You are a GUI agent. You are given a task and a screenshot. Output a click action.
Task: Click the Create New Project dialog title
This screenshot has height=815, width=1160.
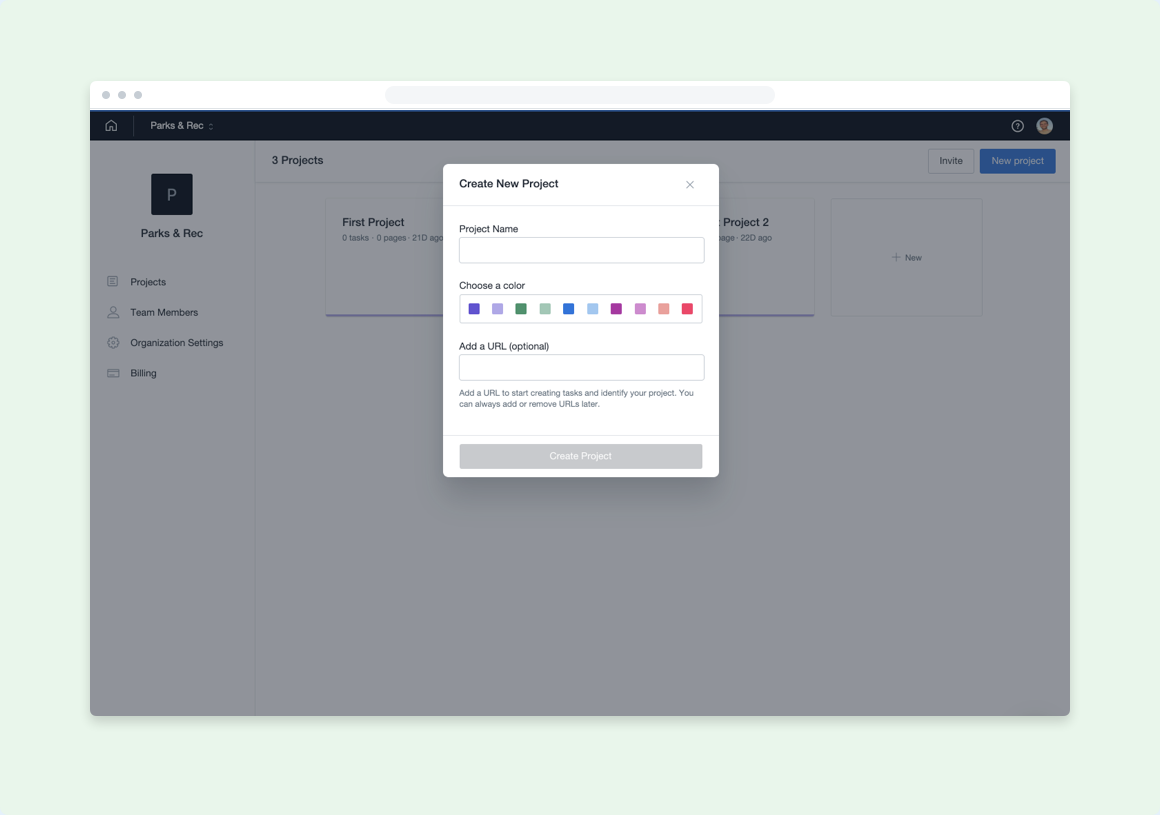509,183
